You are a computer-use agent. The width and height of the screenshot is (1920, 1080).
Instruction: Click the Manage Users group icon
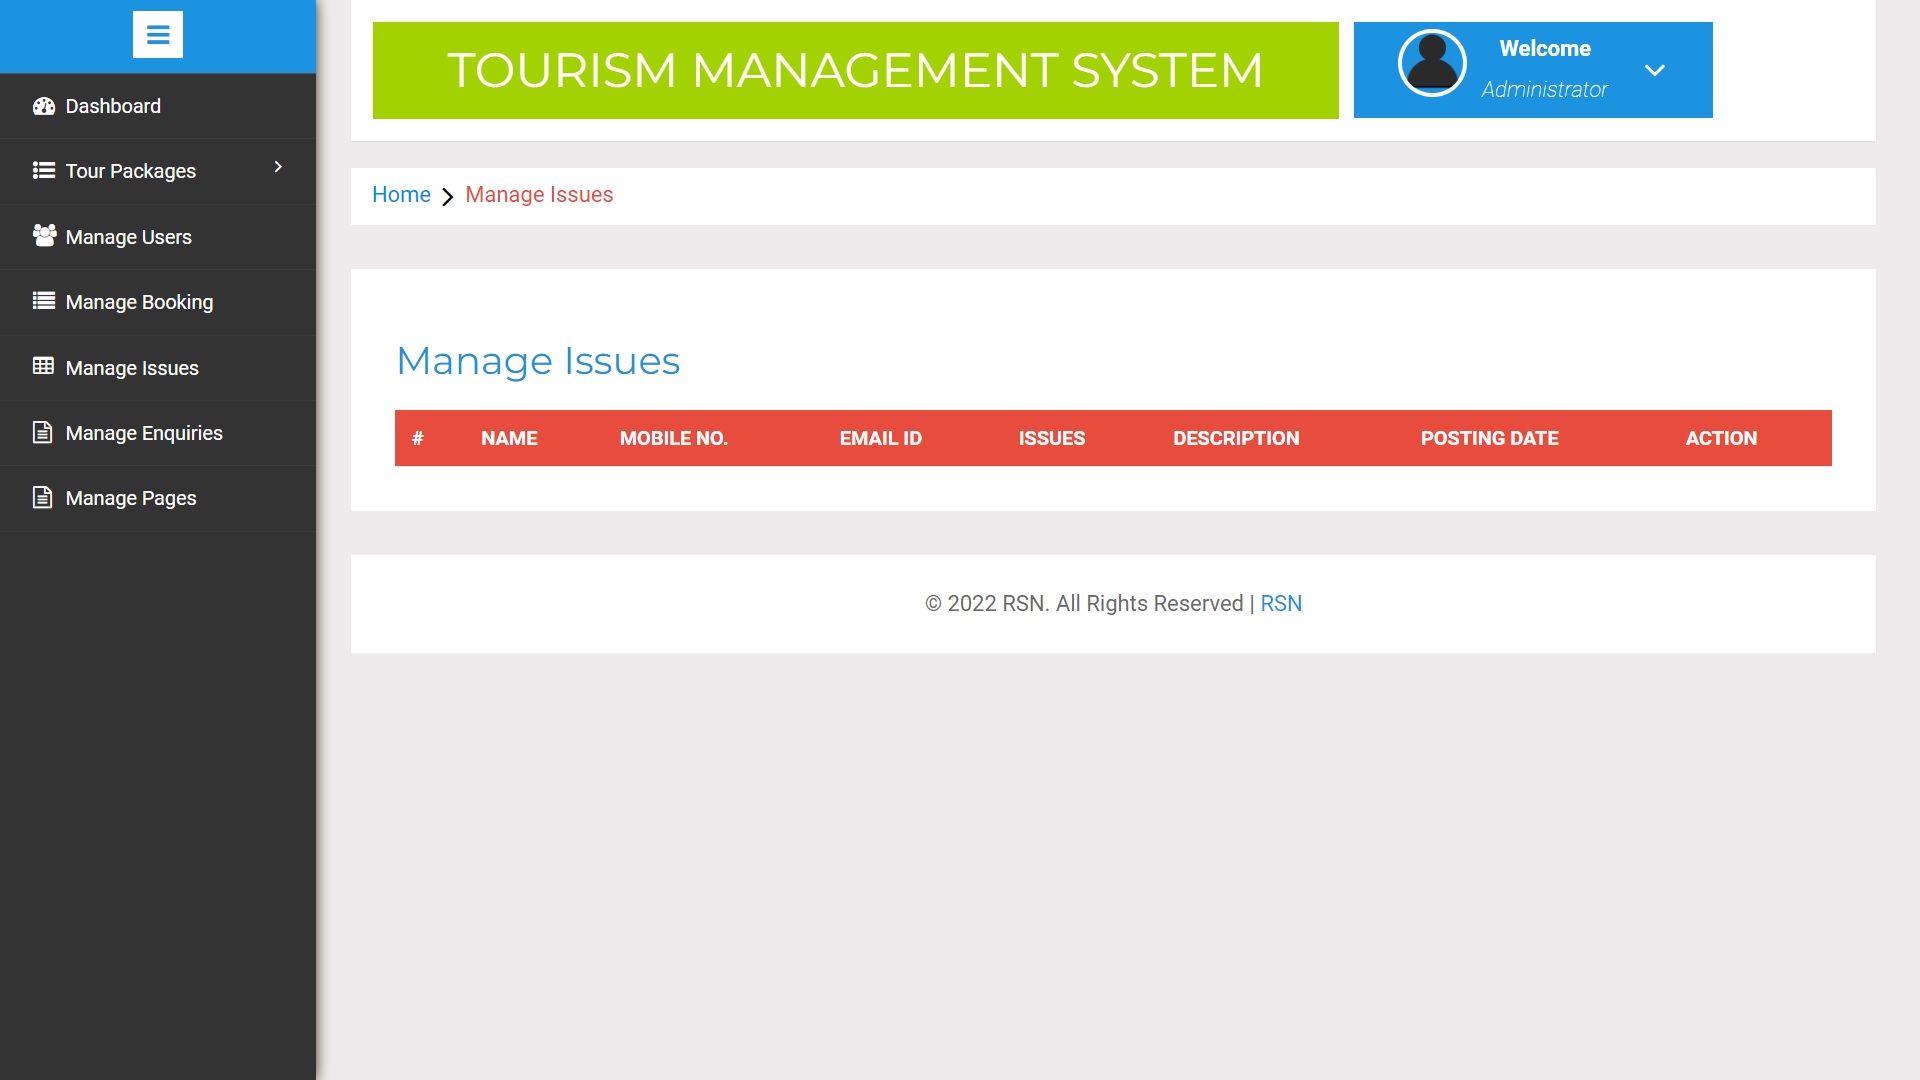click(x=44, y=236)
